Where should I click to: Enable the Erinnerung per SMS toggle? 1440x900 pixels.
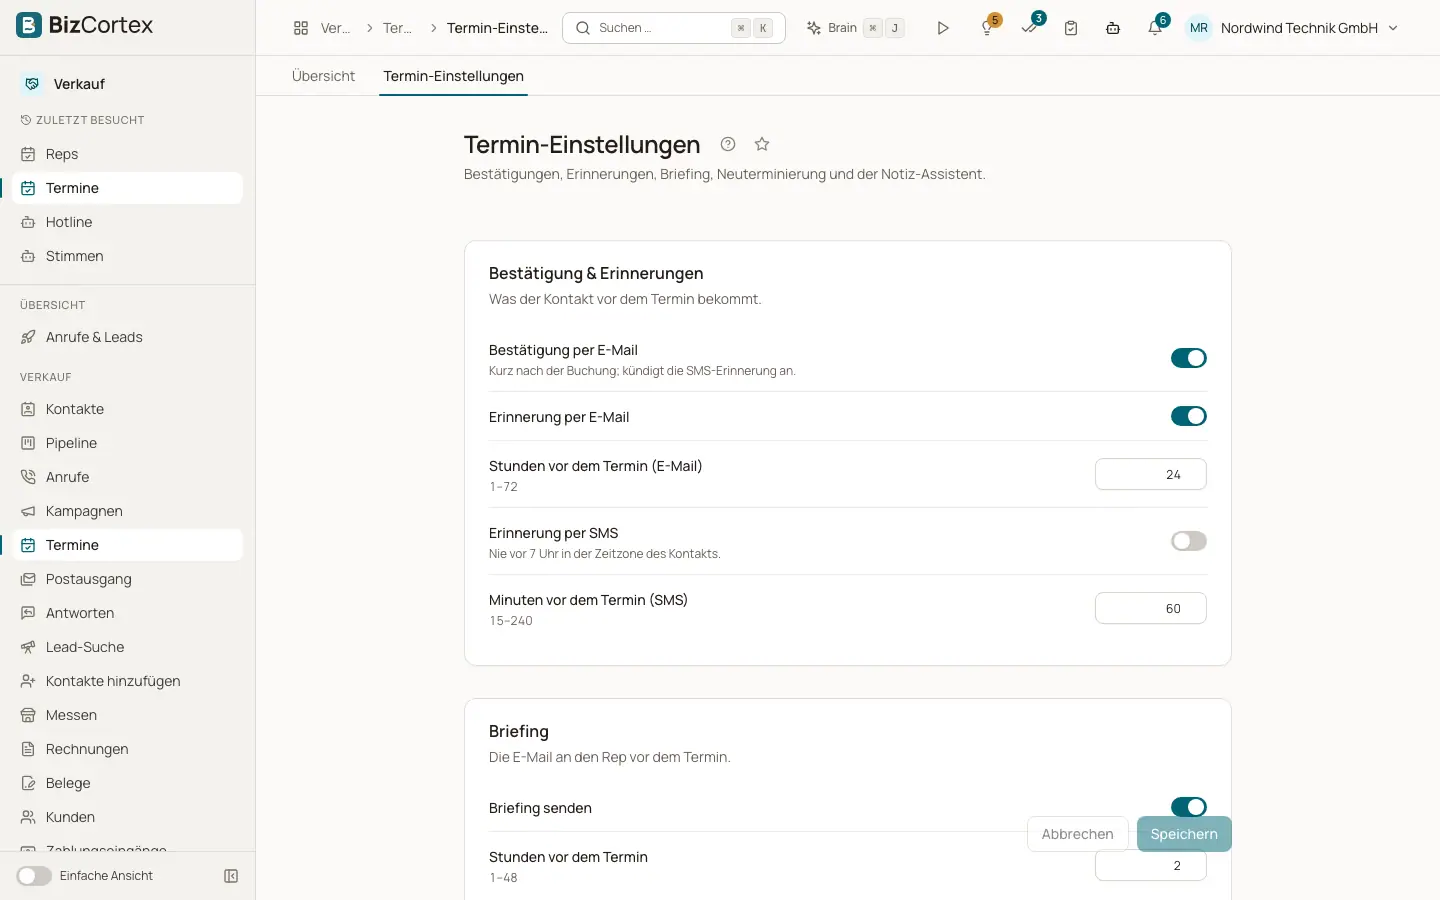[1189, 541]
